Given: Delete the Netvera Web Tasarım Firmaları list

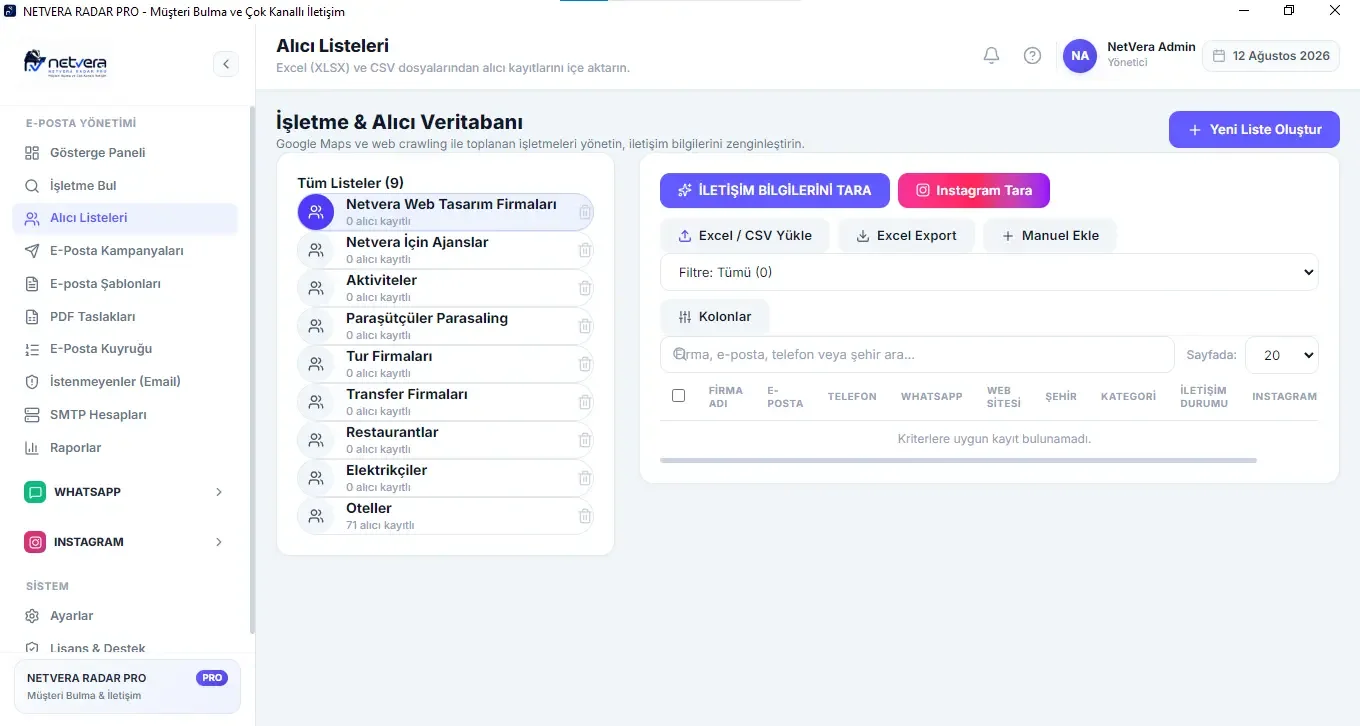Looking at the screenshot, I should [x=585, y=212].
